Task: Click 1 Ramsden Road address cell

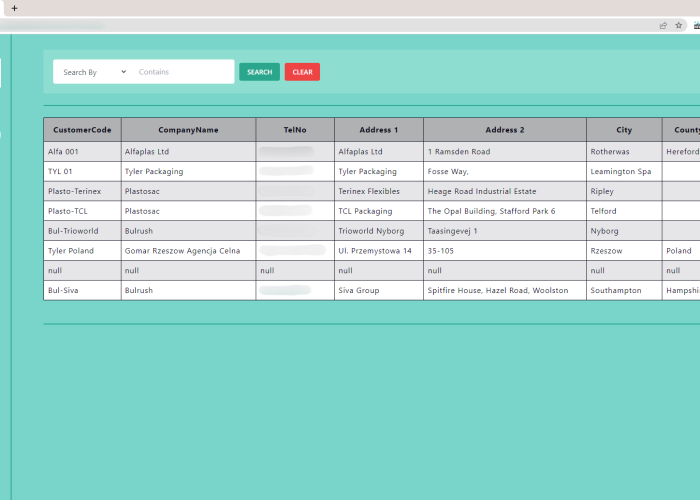Action: click(505, 152)
